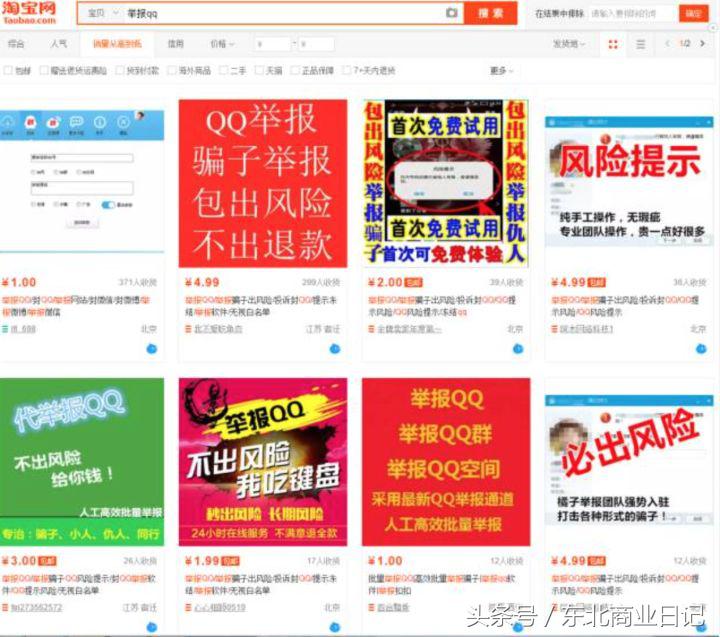This screenshot has width=720, height=637.
Task: Tick the 赠送退货运费险 checkbox
Action: pos(44,70)
